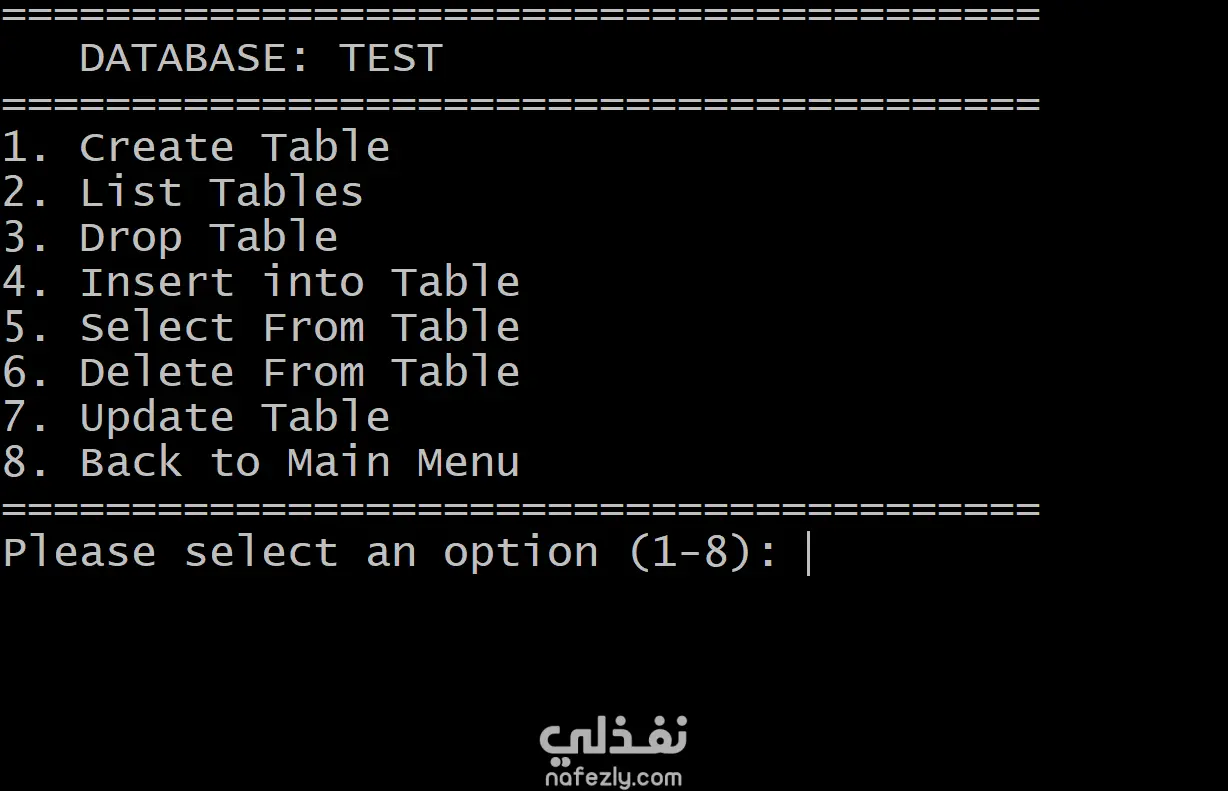Click the separator line below the database header
The image size is (1228, 791).
(x=520, y=103)
